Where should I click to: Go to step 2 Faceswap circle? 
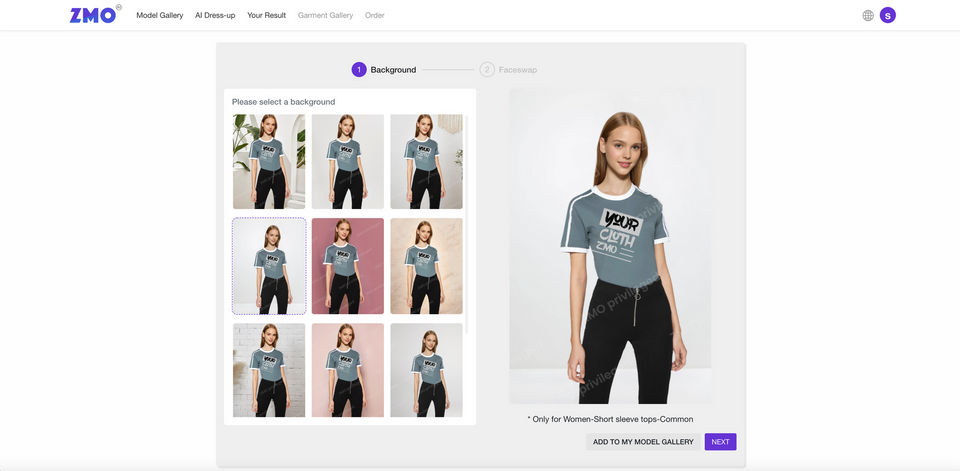pos(487,70)
